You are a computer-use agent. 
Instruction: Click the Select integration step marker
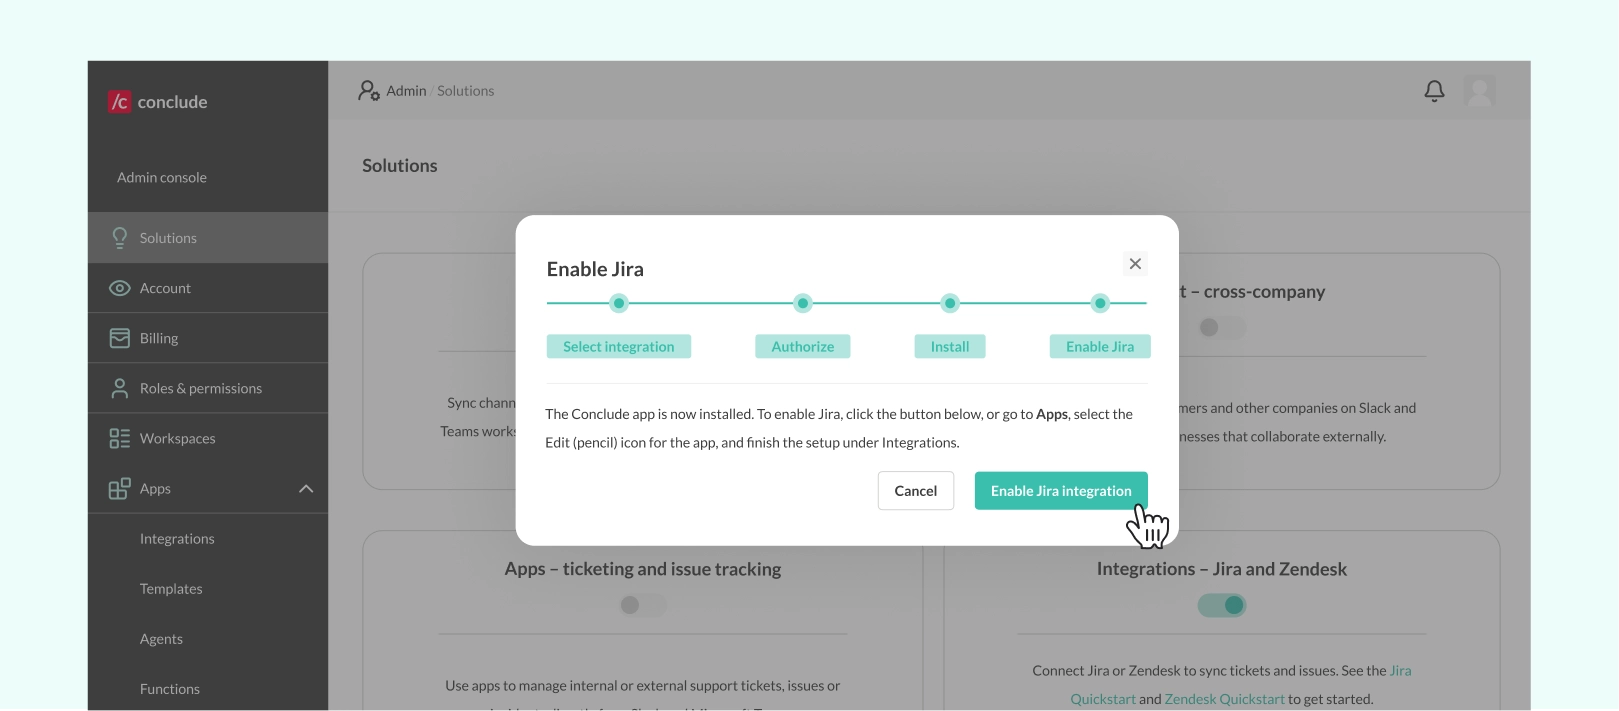point(619,303)
